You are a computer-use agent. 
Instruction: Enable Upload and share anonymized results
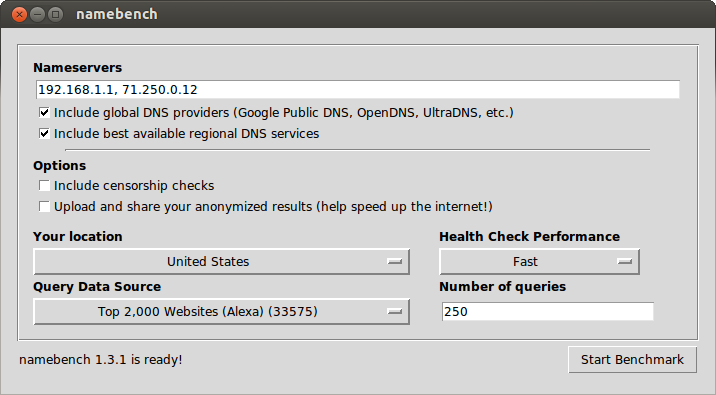click(x=44, y=206)
